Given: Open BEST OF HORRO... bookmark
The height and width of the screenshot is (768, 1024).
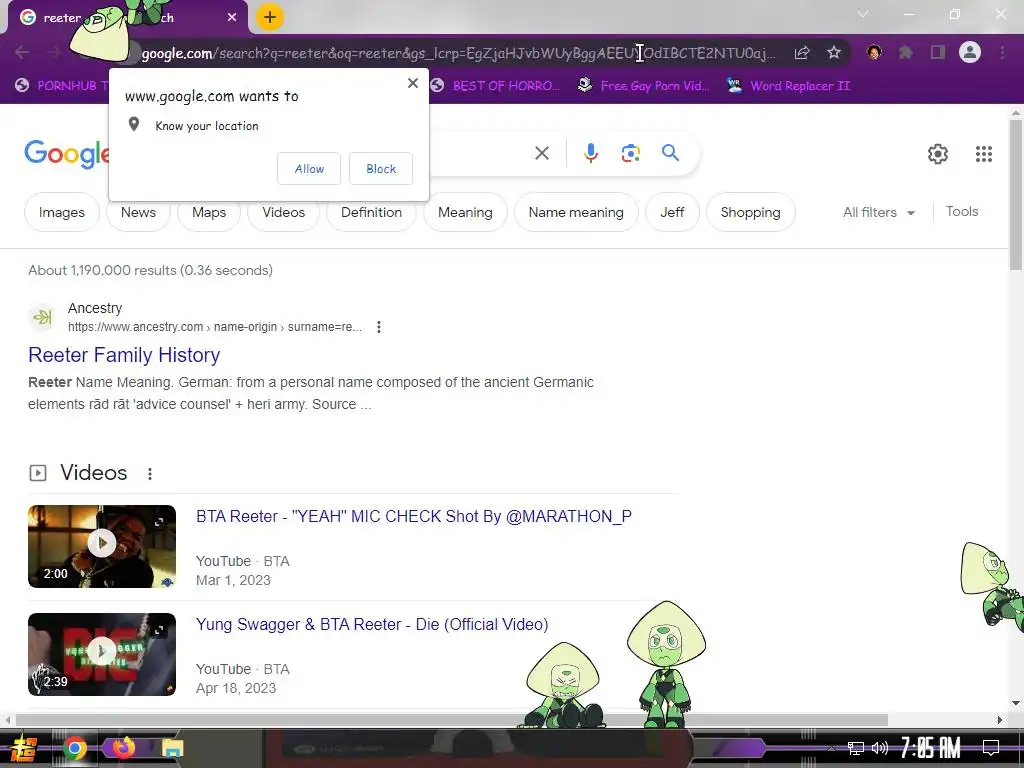Looking at the screenshot, I should point(496,86).
